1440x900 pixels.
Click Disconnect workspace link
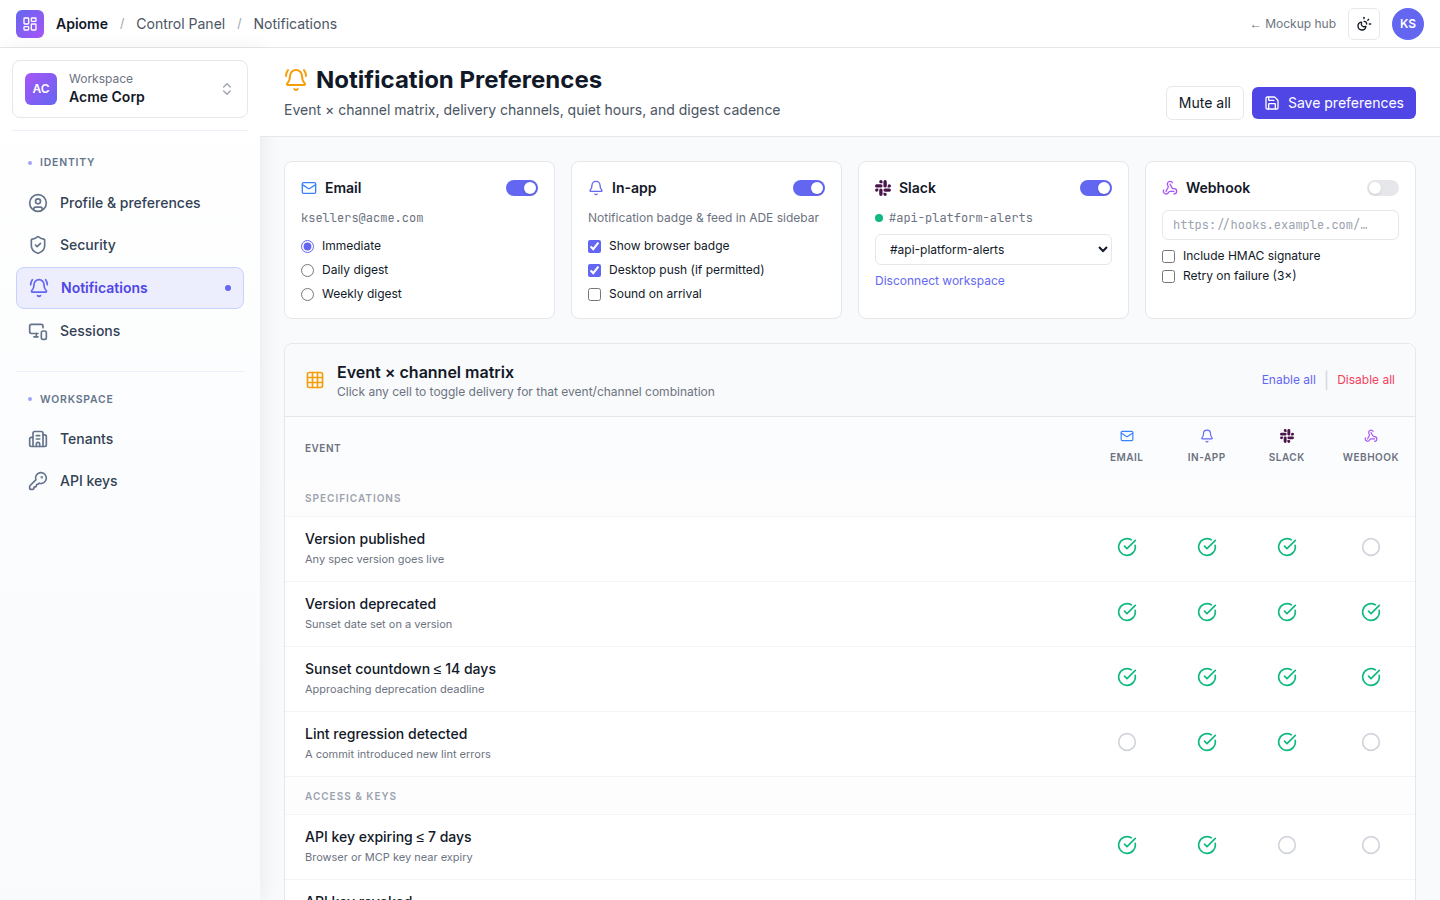click(x=940, y=281)
